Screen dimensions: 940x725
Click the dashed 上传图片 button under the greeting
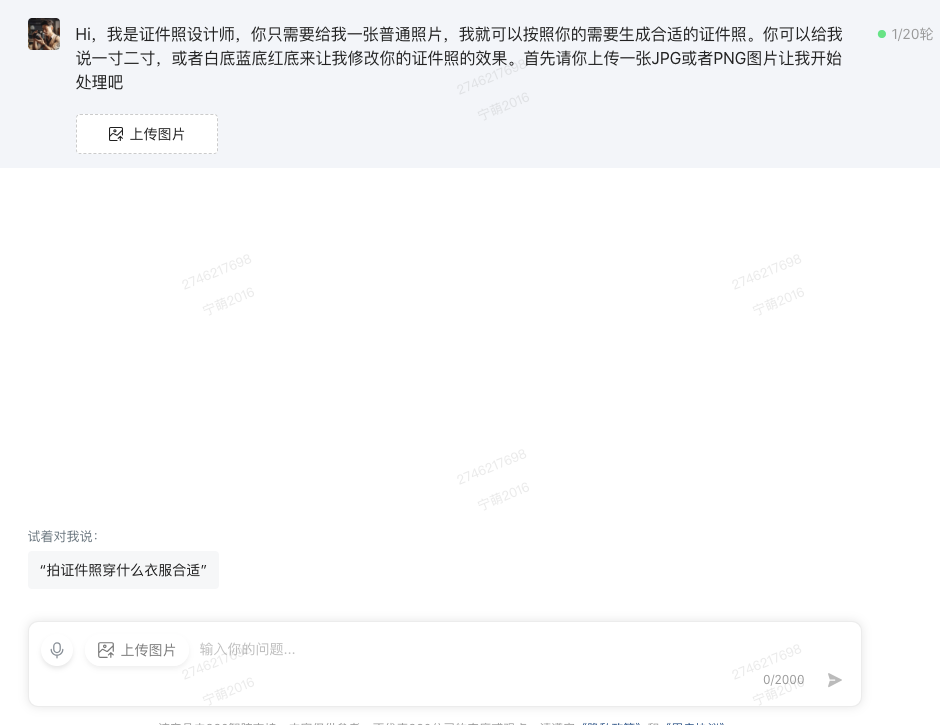[x=147, y=134]
